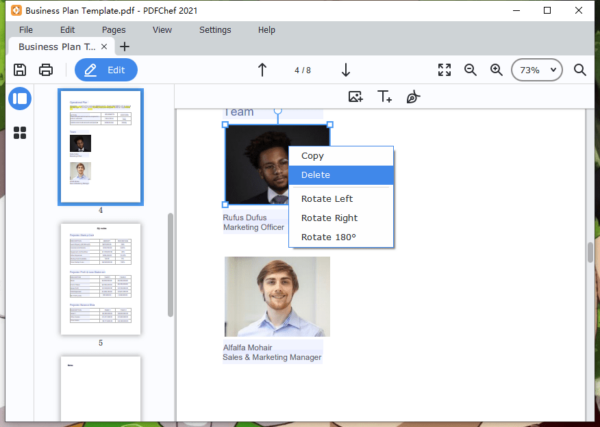Click bottom-left resize handle of selected photo

[x=225, y=204]
